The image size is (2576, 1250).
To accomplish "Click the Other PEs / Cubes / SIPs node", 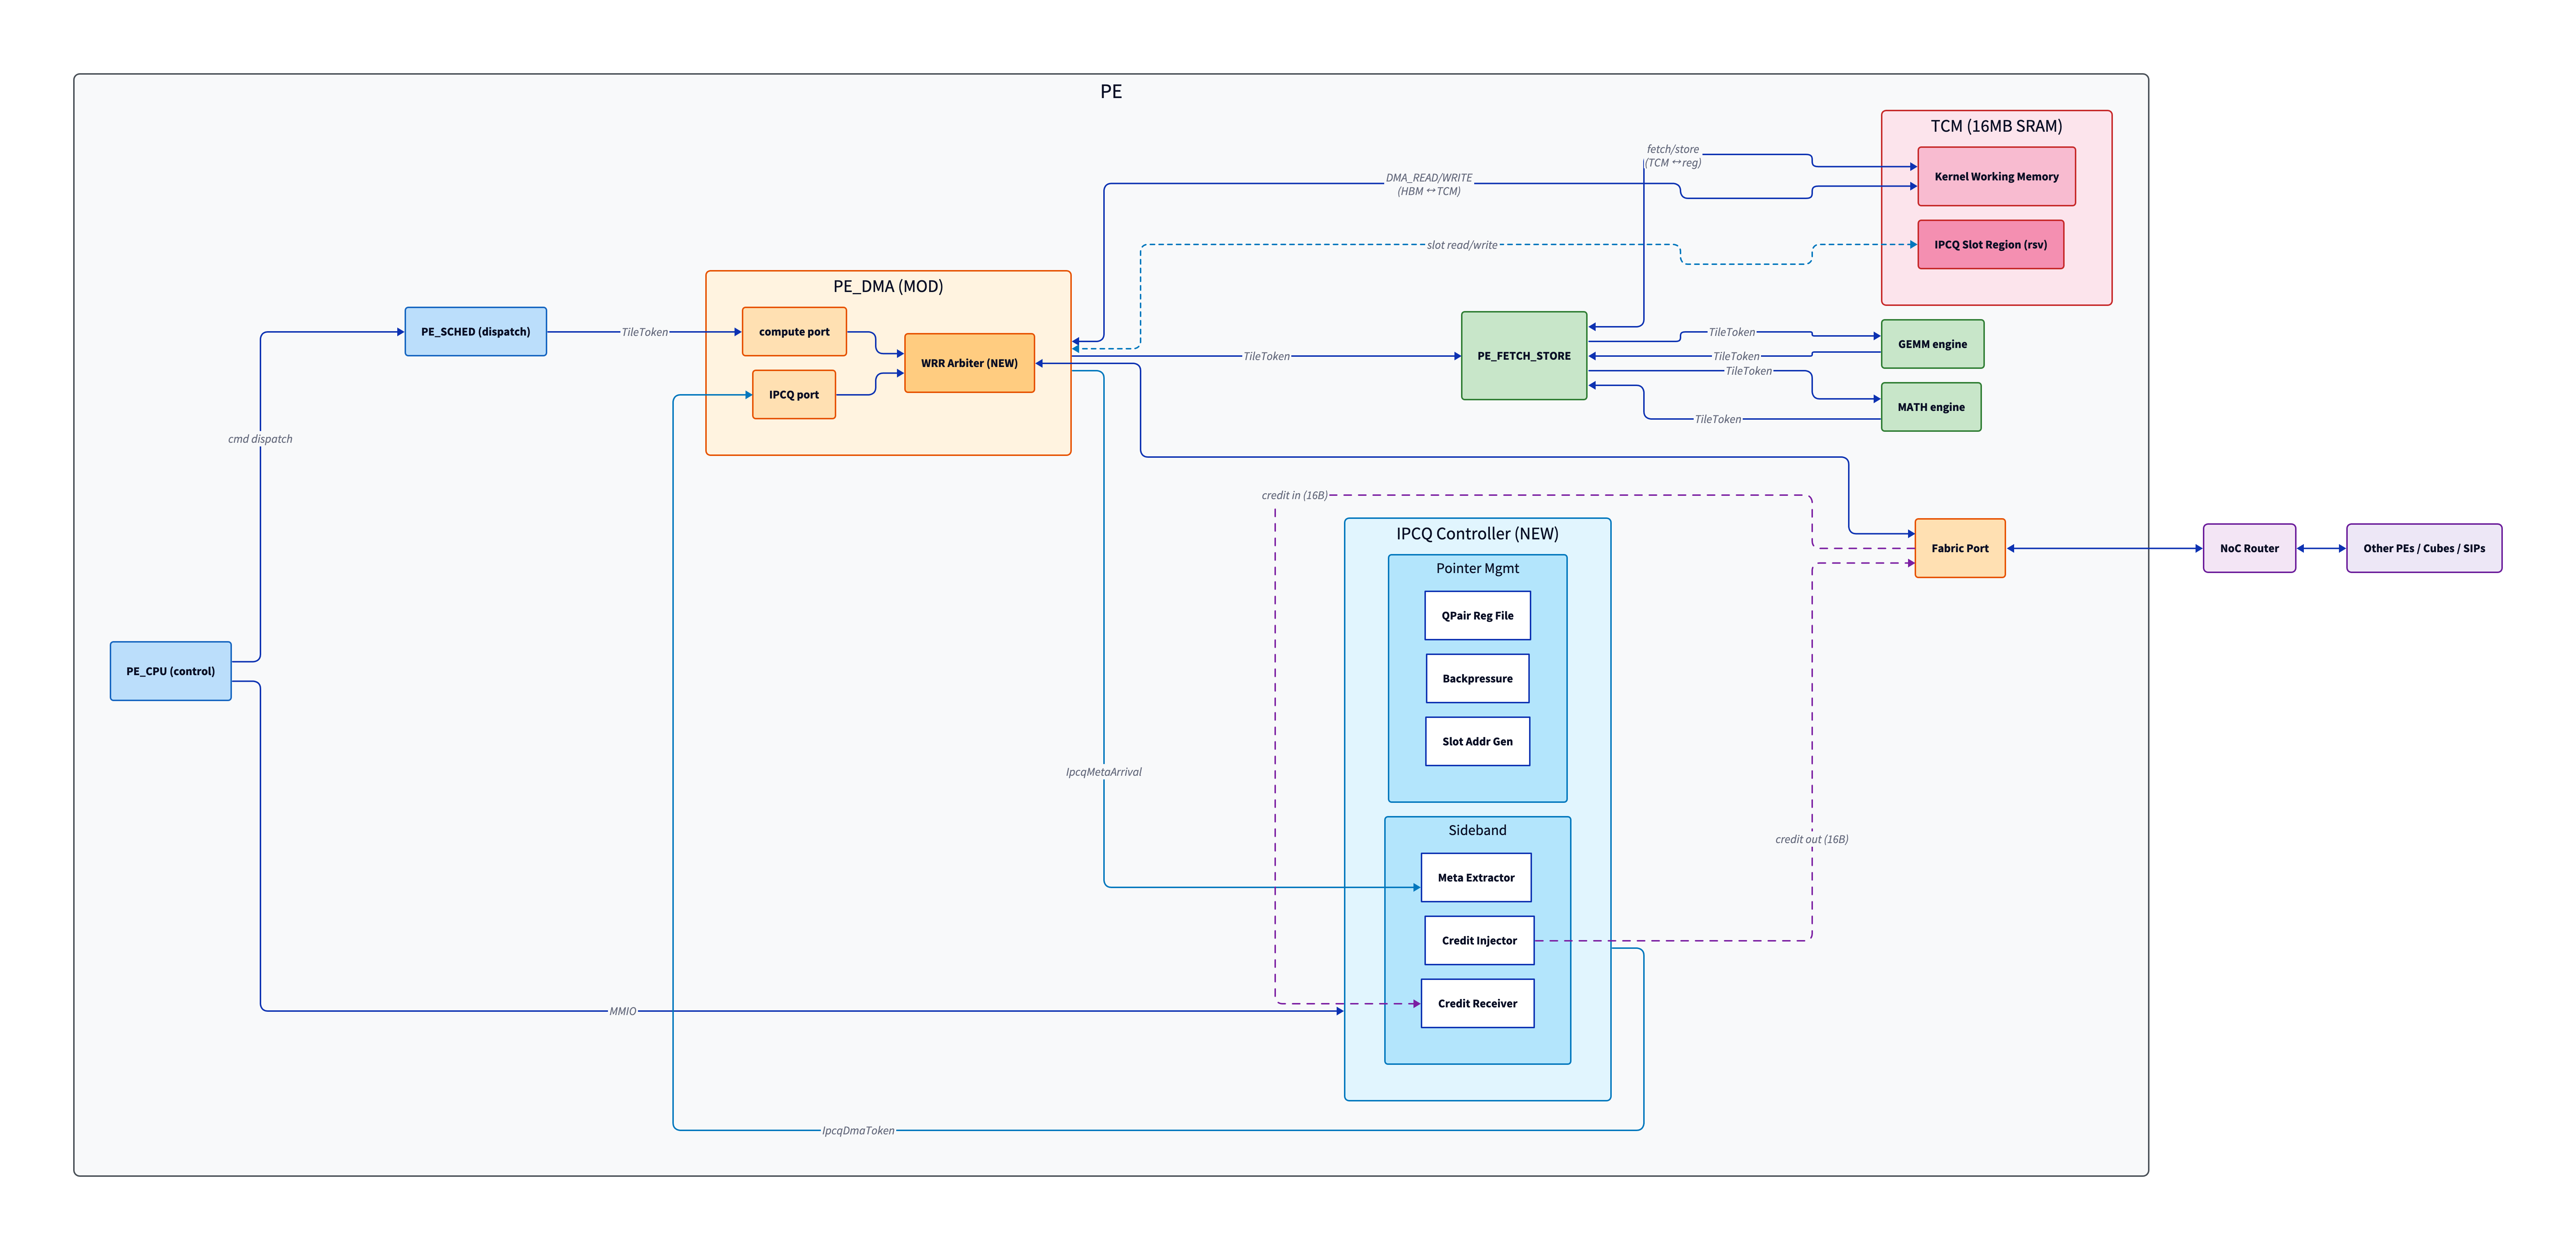I will [2424, 548].
